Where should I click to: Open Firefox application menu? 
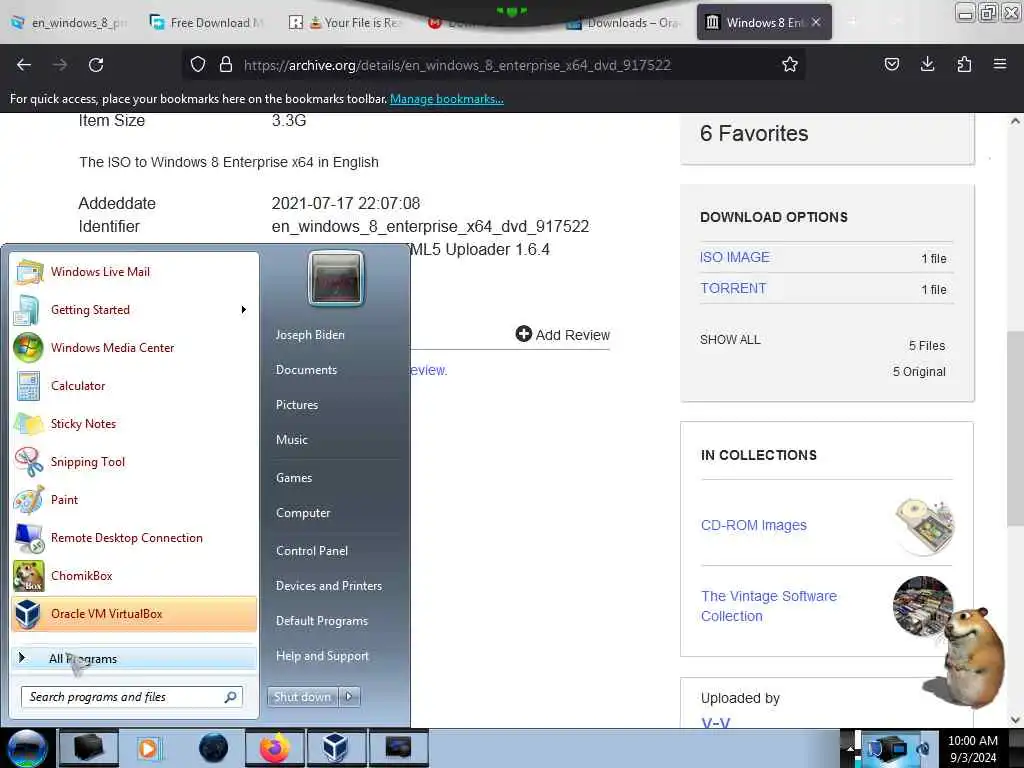coord(1000,65)
